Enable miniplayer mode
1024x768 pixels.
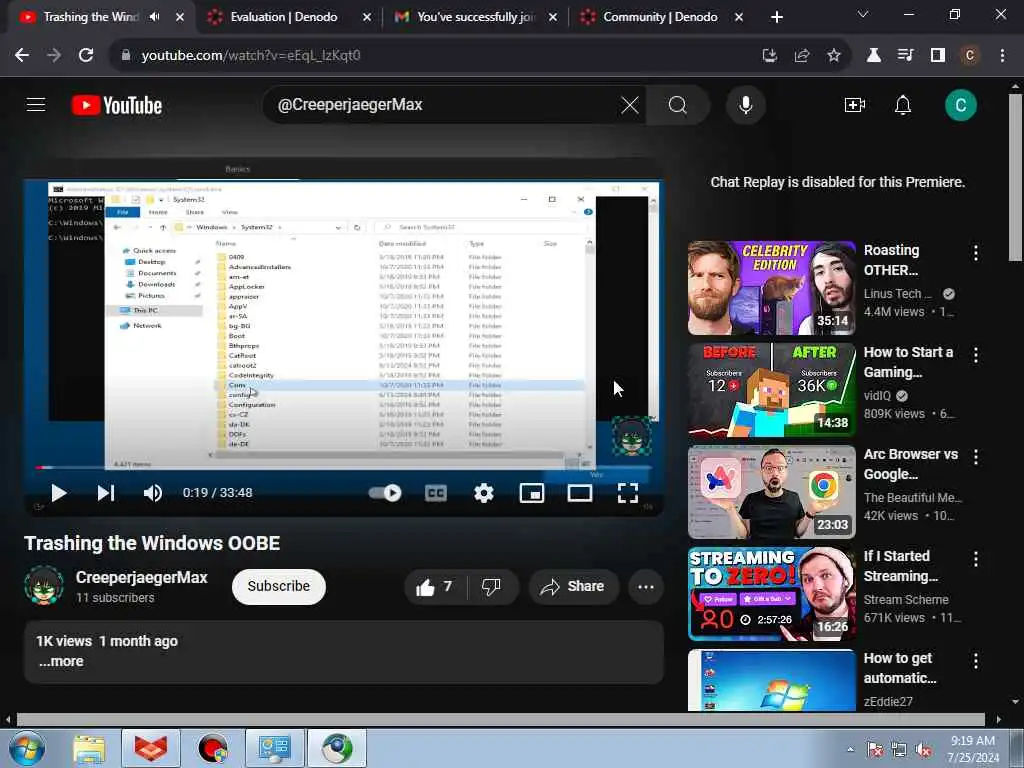click(x=532, y=493)
